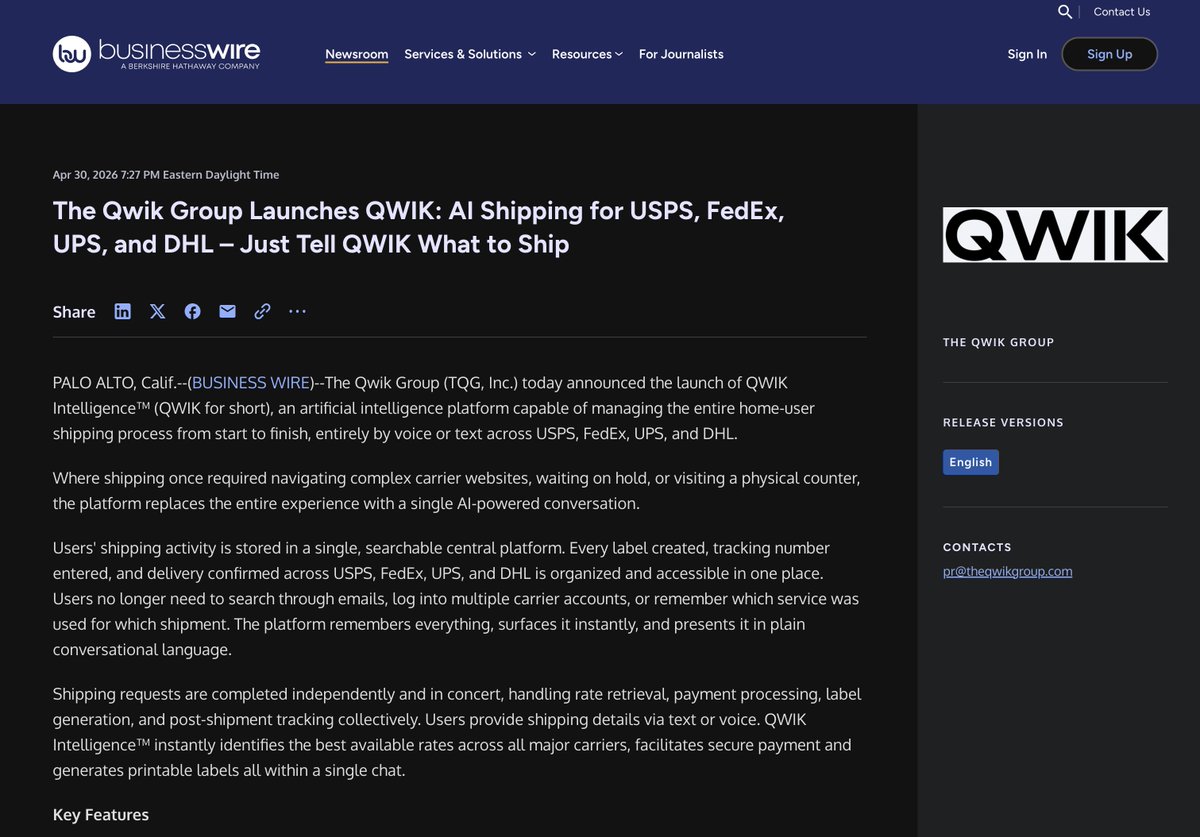Share the release via email icon

(x=227, y=311)
